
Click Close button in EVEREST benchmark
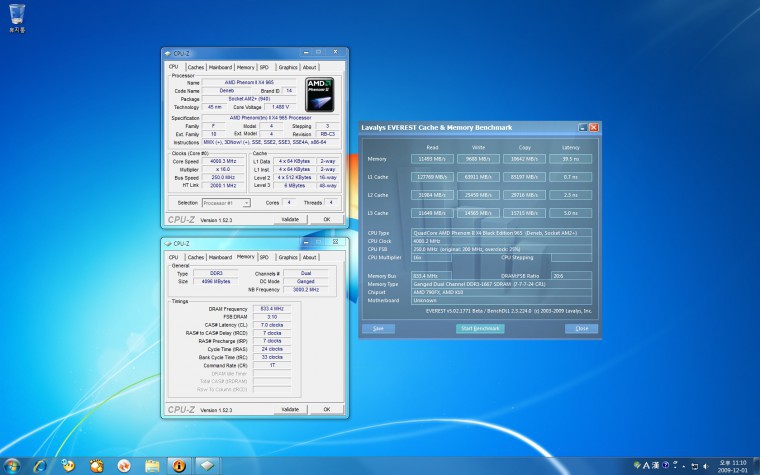coord(581,329)
